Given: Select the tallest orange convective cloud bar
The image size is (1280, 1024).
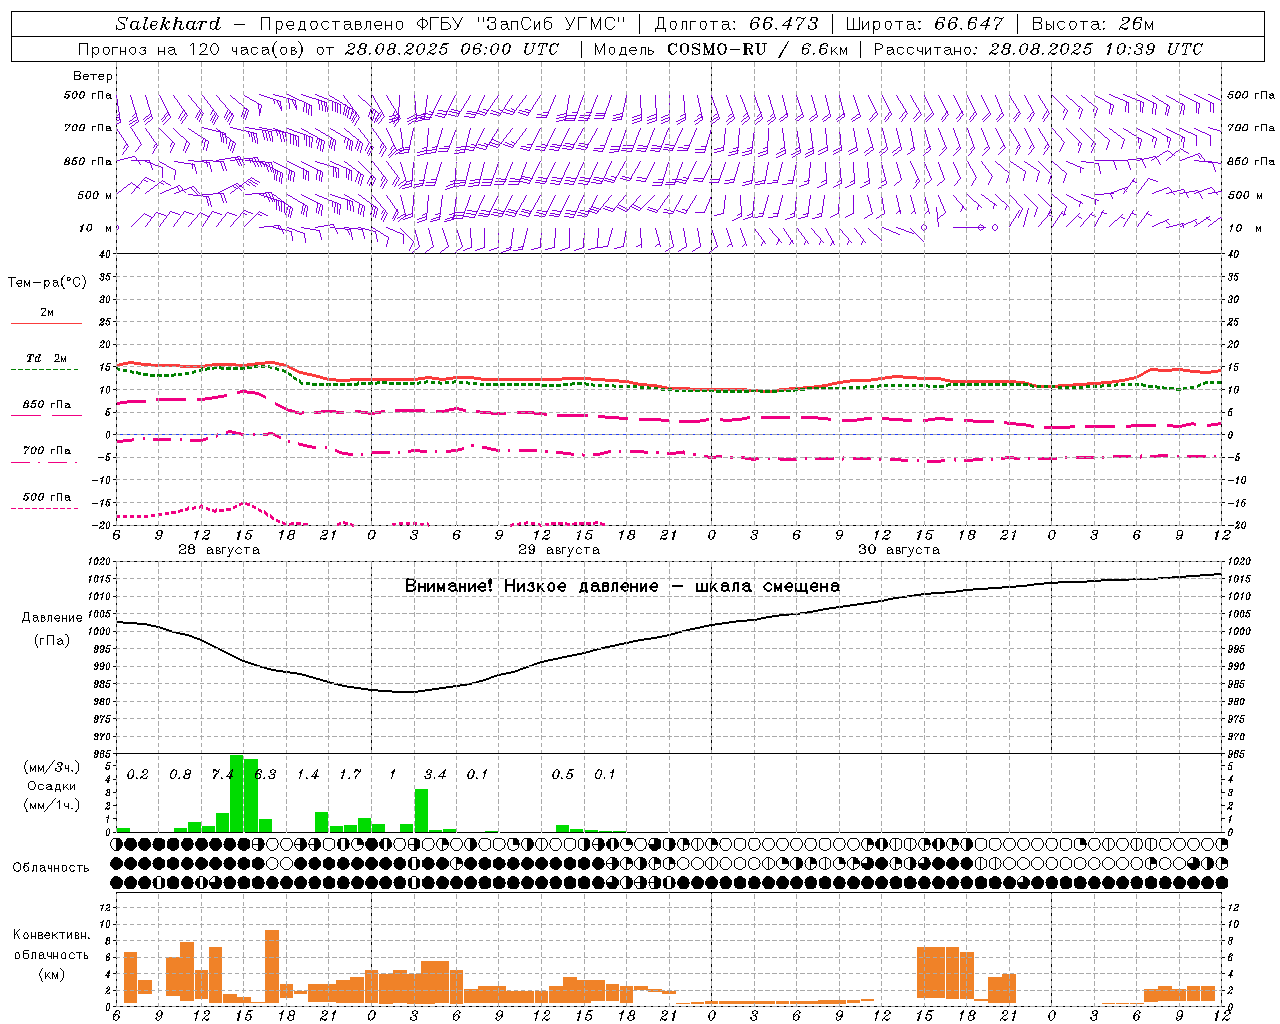Looking at the screenshot, I should tap(272, 966).
